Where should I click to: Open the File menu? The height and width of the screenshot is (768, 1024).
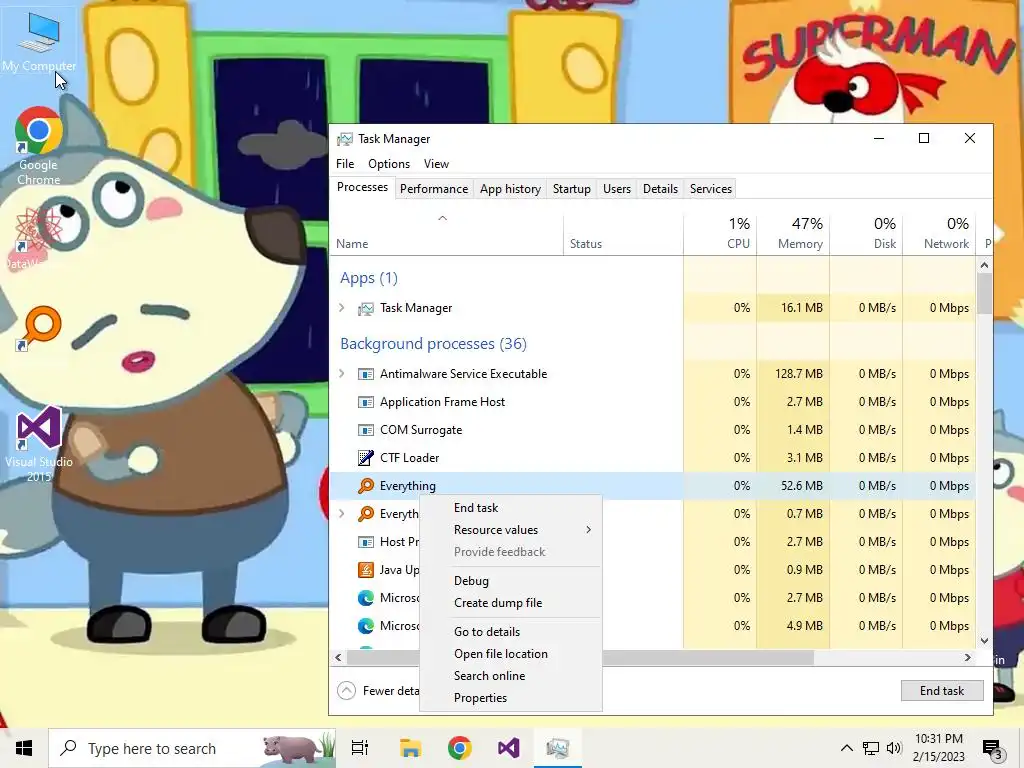point(345,164)
